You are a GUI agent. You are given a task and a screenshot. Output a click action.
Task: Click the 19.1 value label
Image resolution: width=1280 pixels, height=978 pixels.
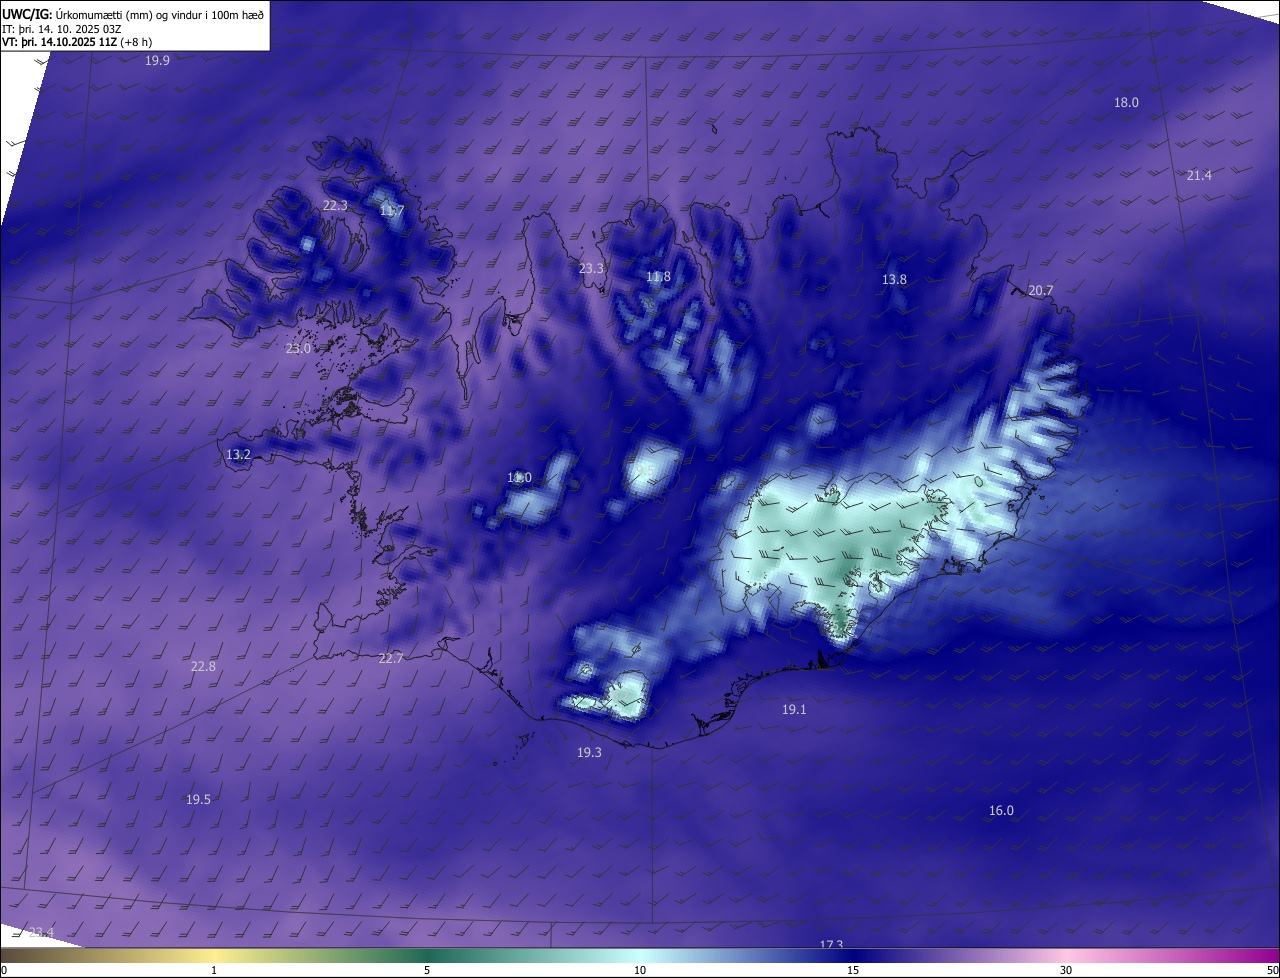793,710
